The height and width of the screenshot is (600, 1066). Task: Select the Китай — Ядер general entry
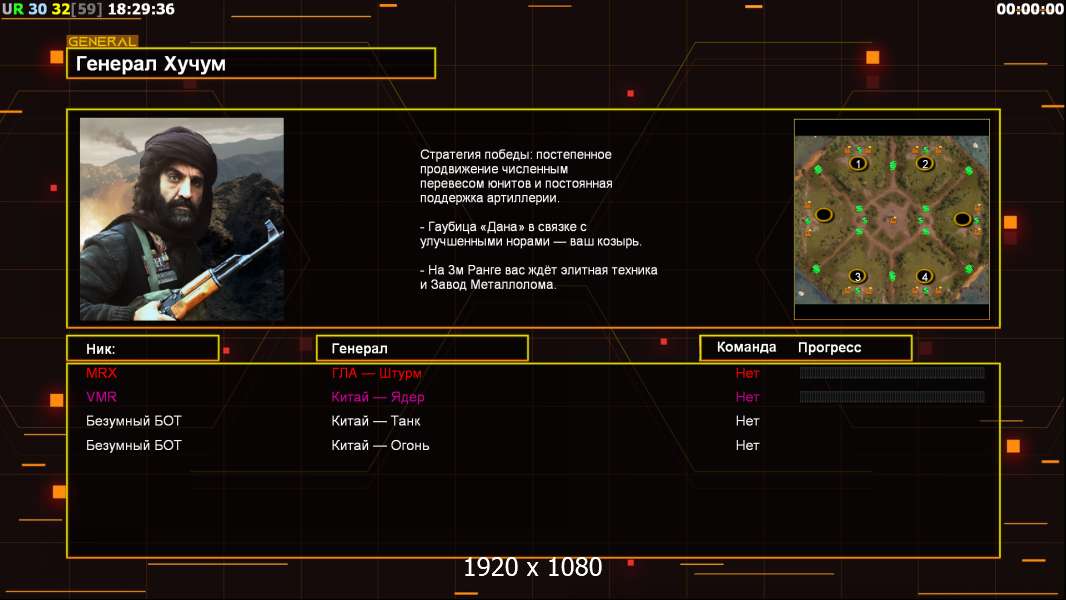click(377, 398)
